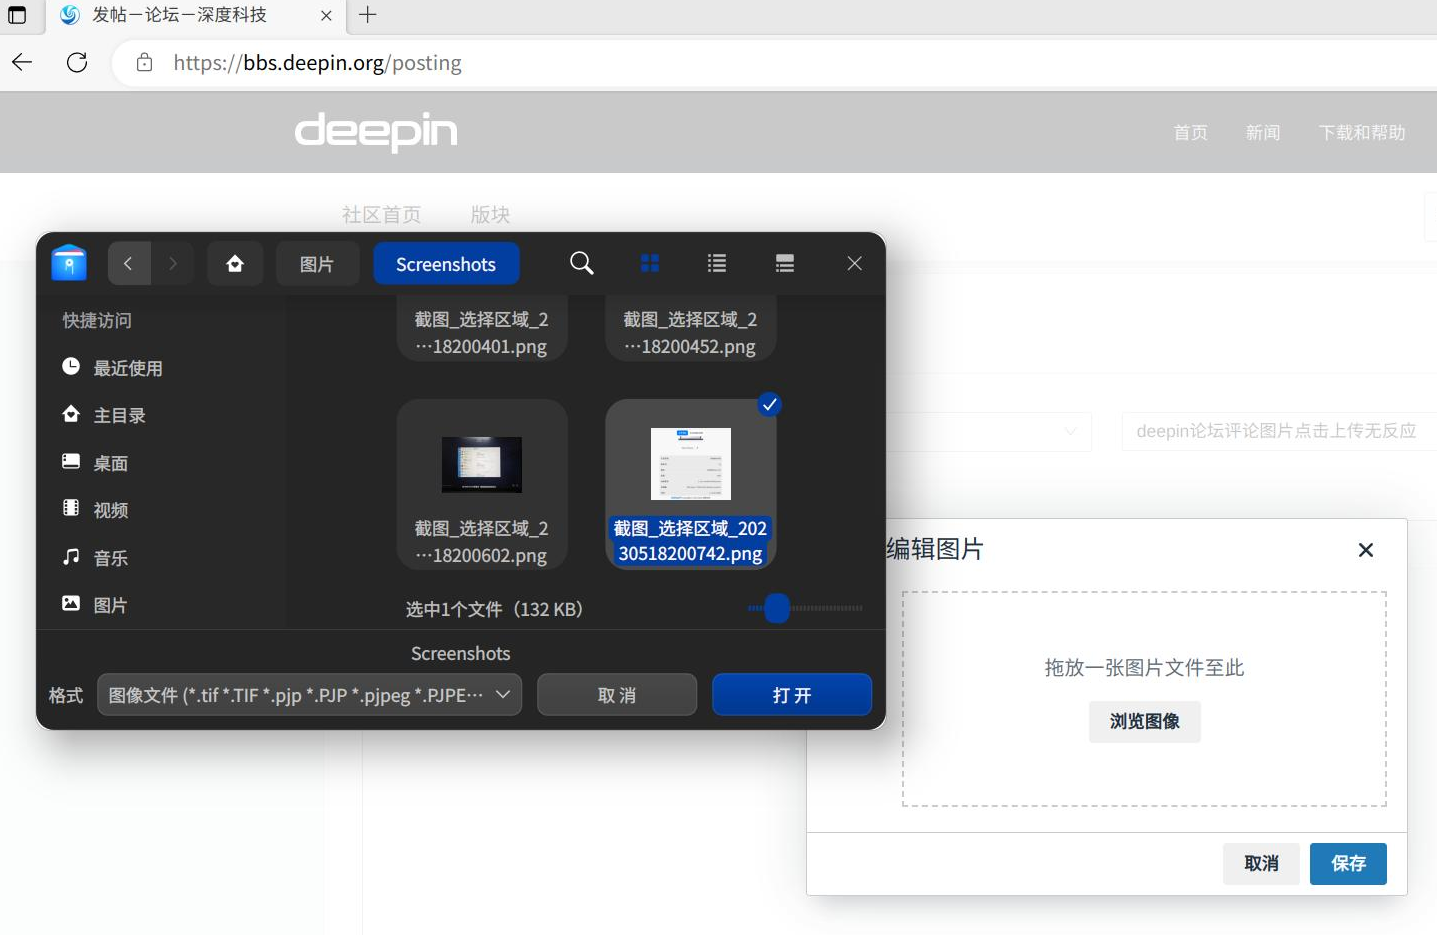This screenshot has width=1437, height=935.
Task: Click the Screenshots breadcrumb in path bar
Action: (x=446, y=264)
